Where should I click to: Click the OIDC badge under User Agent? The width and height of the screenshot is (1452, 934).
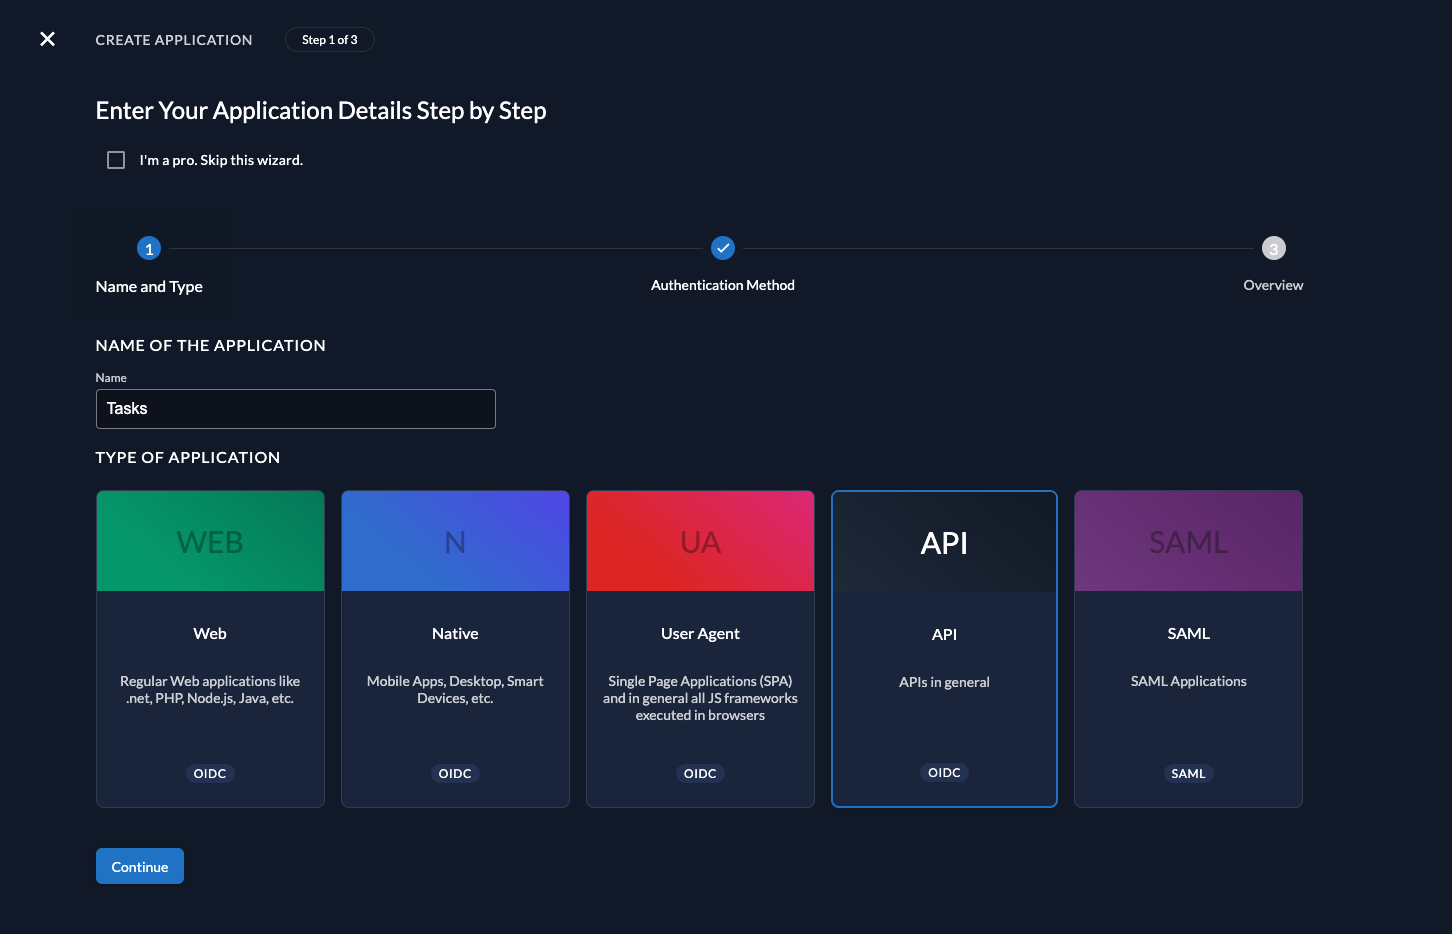700,773
